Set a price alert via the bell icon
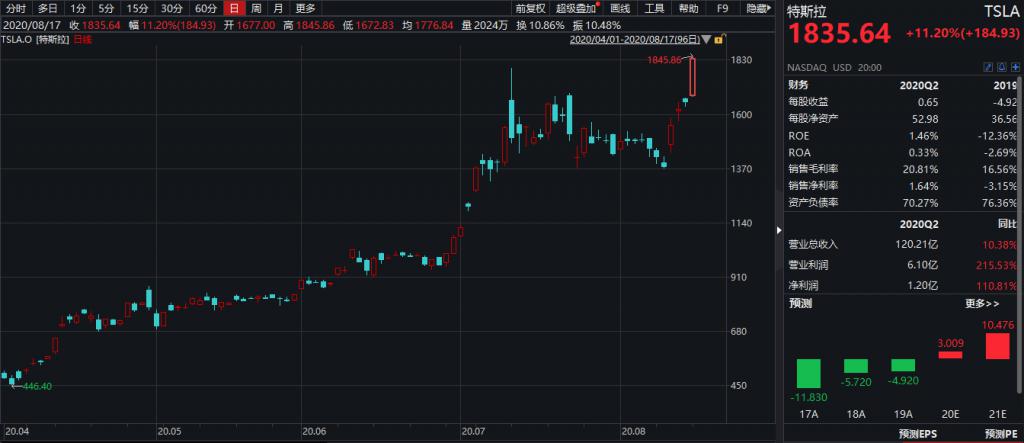The width and height of the screenshot is (1024, 443). click(x=1004, y=67)
